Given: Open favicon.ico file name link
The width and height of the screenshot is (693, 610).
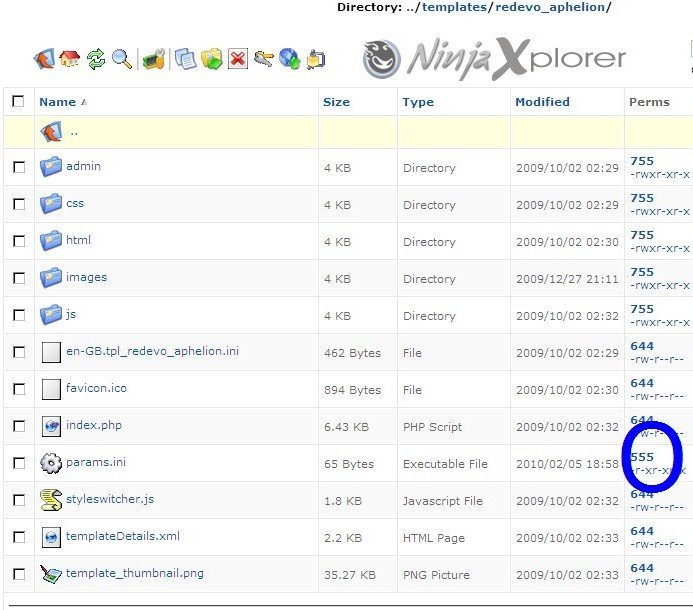Looking at the screenshot, I should (x=96, y=388).
